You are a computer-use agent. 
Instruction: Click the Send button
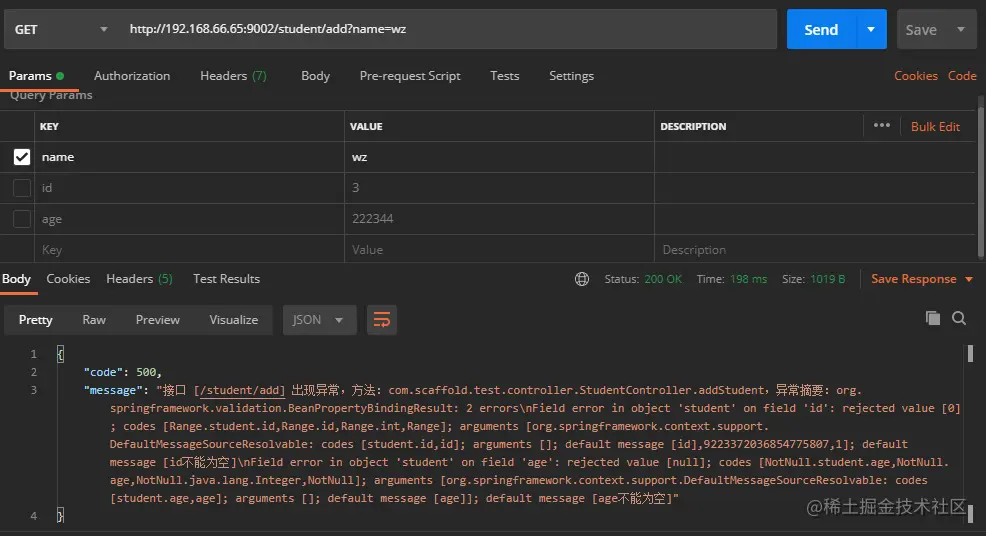coord(821,30)
